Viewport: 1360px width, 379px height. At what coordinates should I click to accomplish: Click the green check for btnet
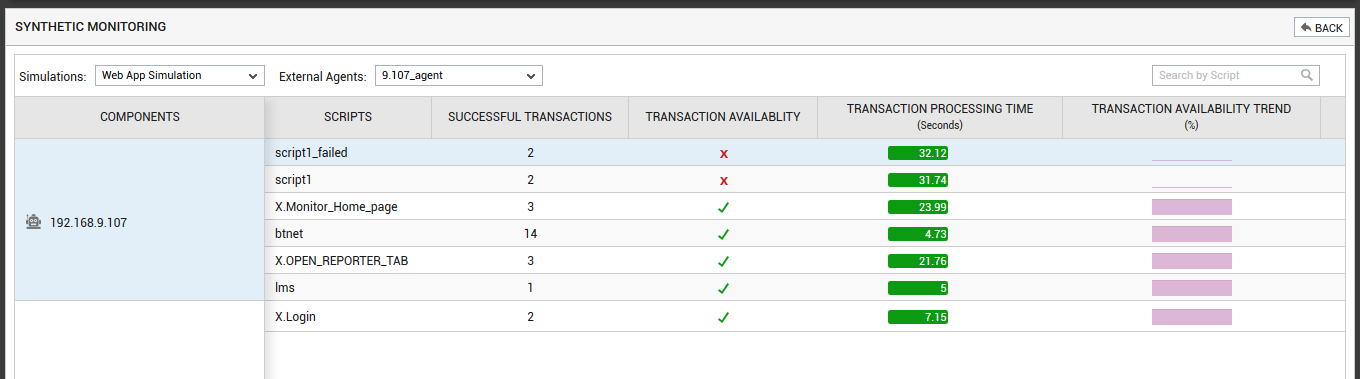coord(724,234)
